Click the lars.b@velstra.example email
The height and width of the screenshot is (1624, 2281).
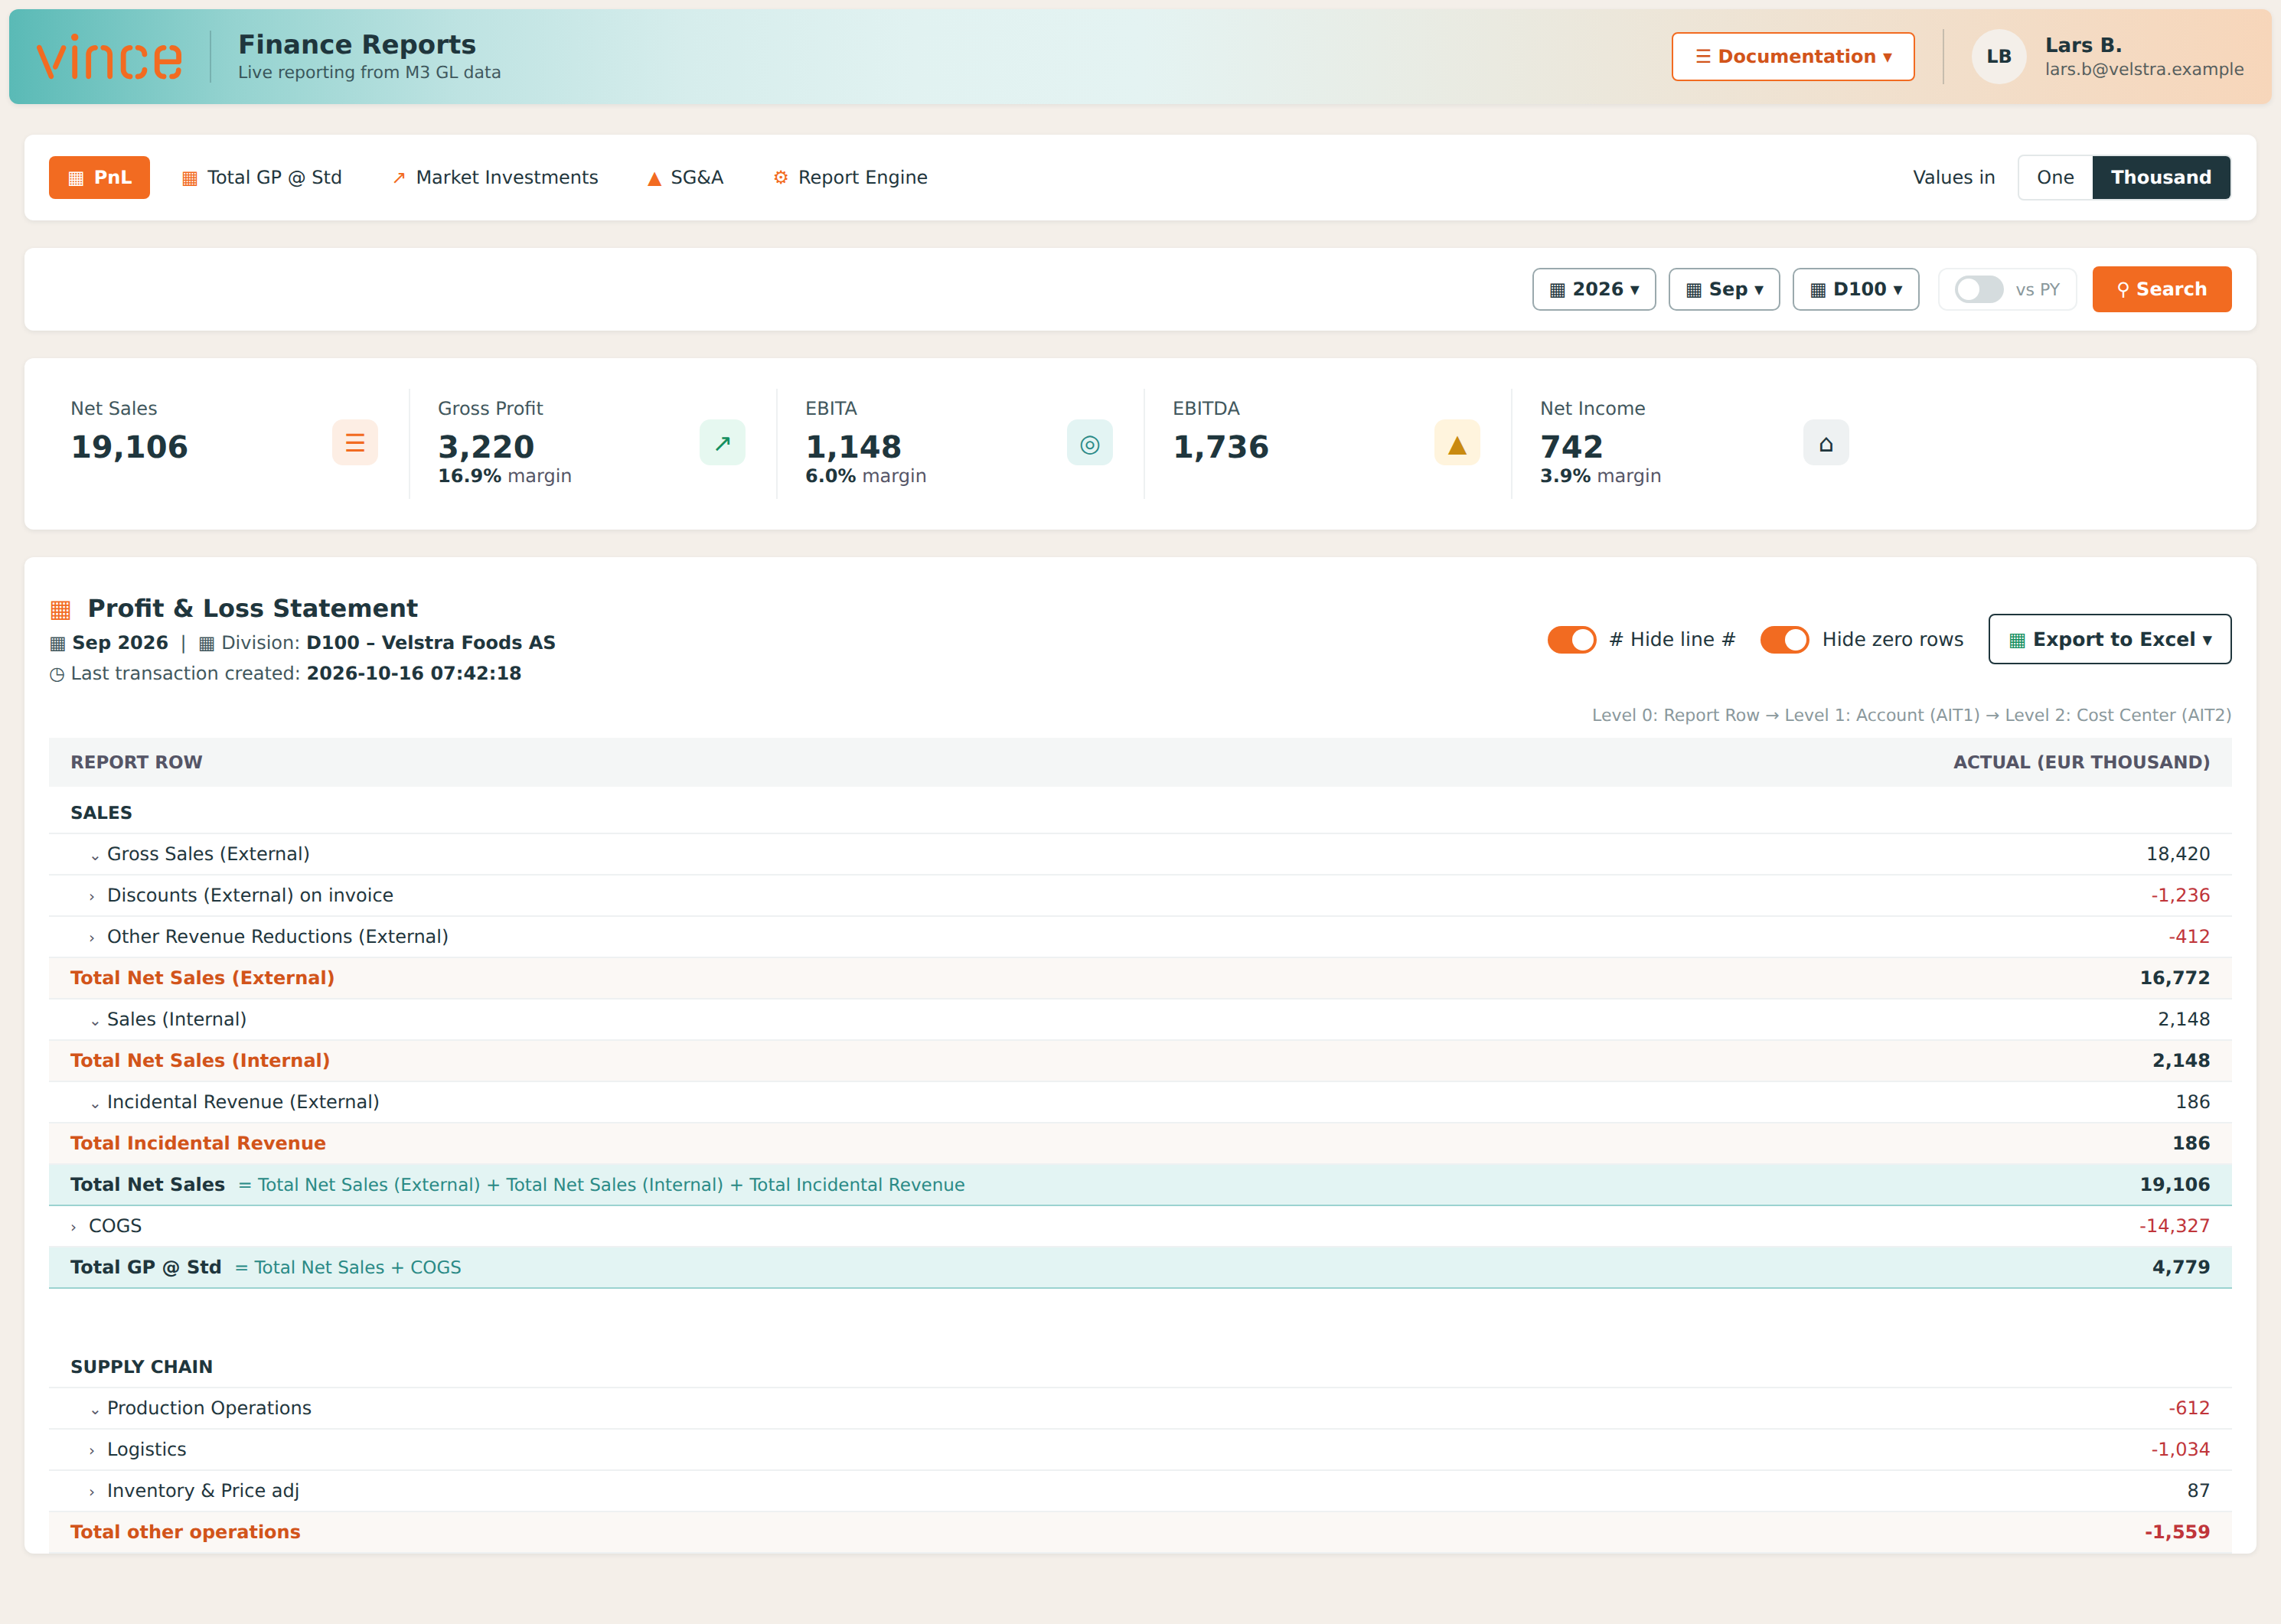[x=2144, y=70]
